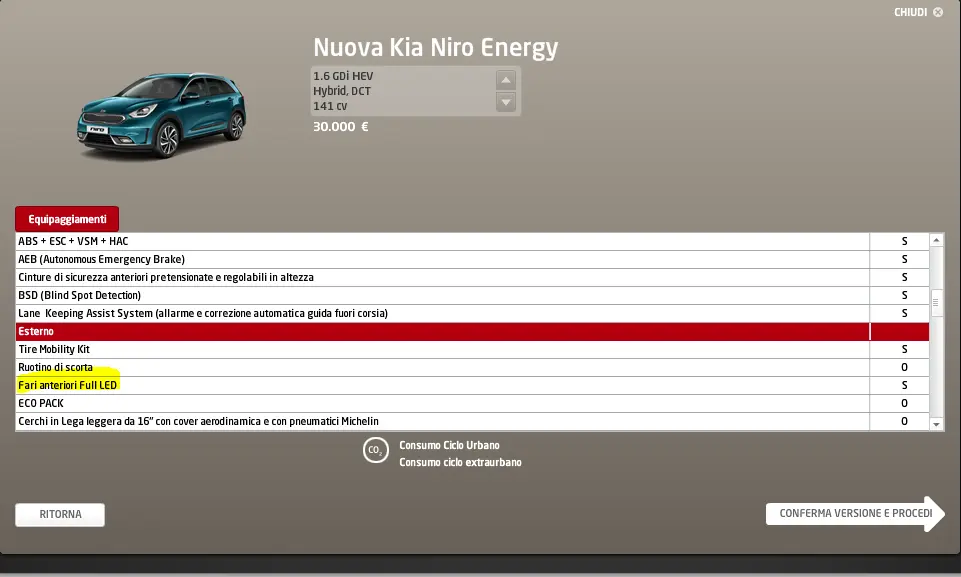
Task: Click the S value for Lane Keeping Assist System
Action: [x=904, y=313]
